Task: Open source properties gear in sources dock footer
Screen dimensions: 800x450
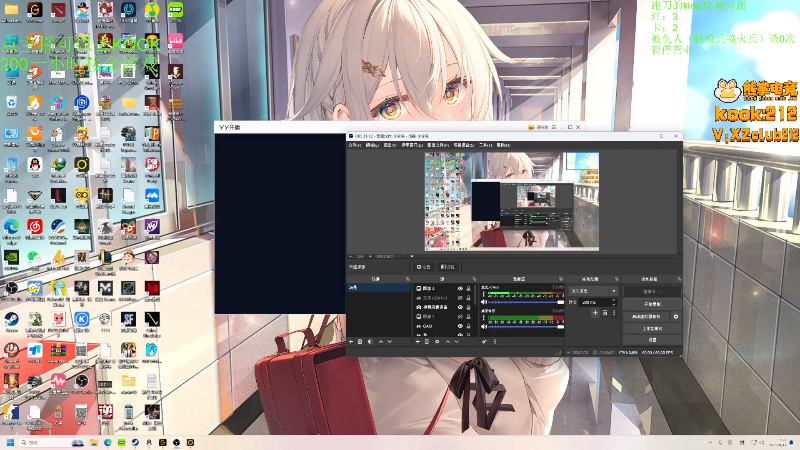Action: click(x=437, y=342)
